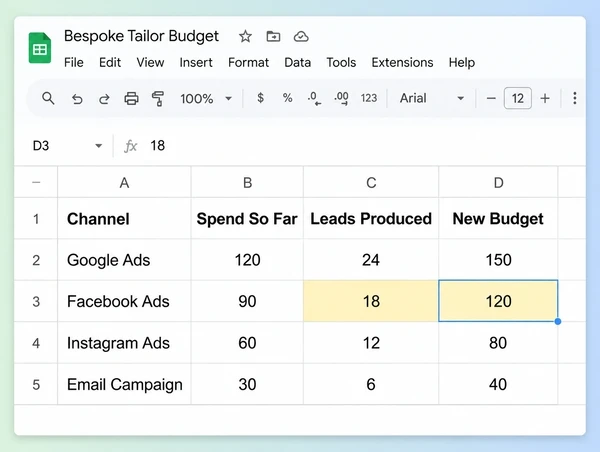Click the search magnifier in toolbar
The image size is (600, 452).
[x=48, y=98]
